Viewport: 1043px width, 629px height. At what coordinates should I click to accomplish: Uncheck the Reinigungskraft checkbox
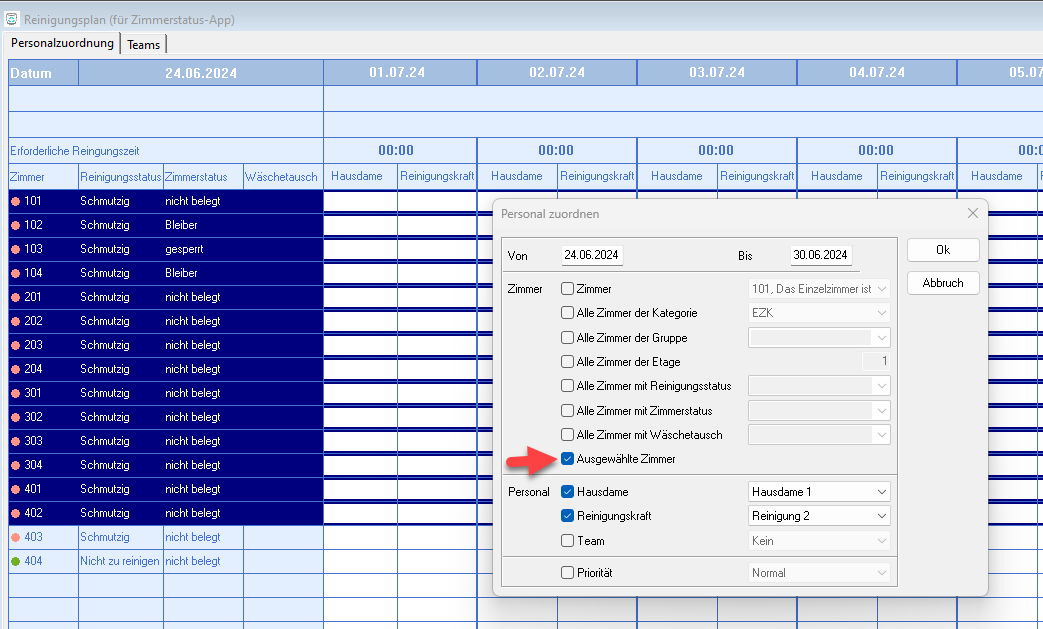pyautogui.click(x=567, y=516)
